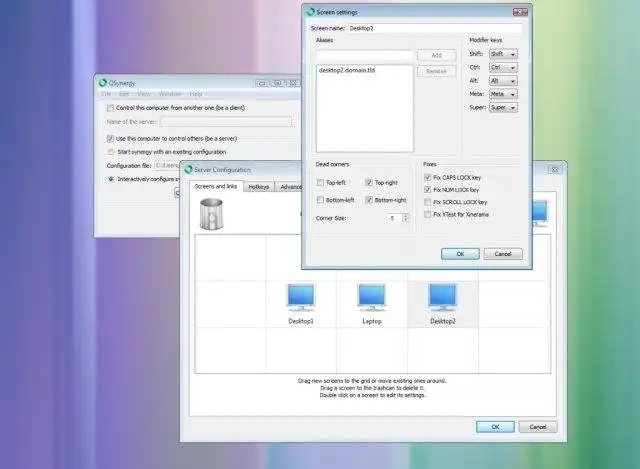Select the Desktop1 screen icon
The width and height of the screenshot is (640, 469).
[301, 298]
